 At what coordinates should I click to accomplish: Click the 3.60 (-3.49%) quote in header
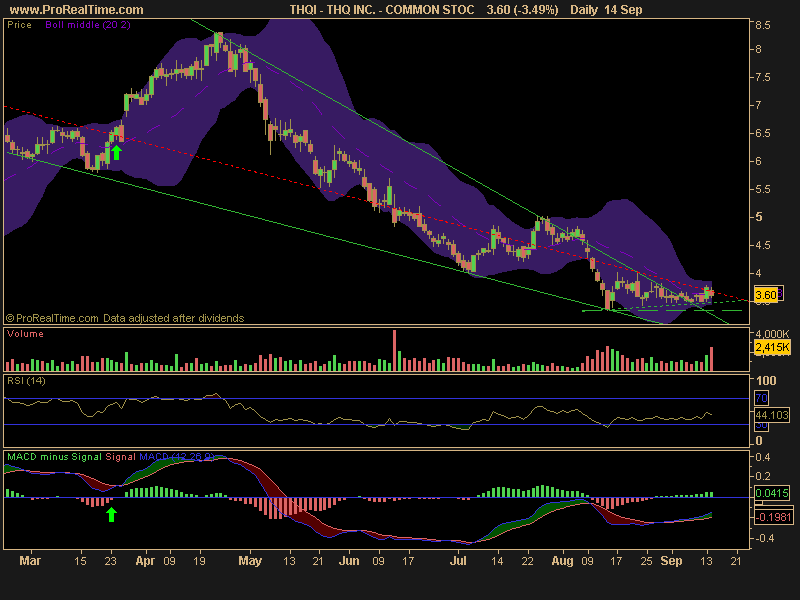tap(522, 10)
